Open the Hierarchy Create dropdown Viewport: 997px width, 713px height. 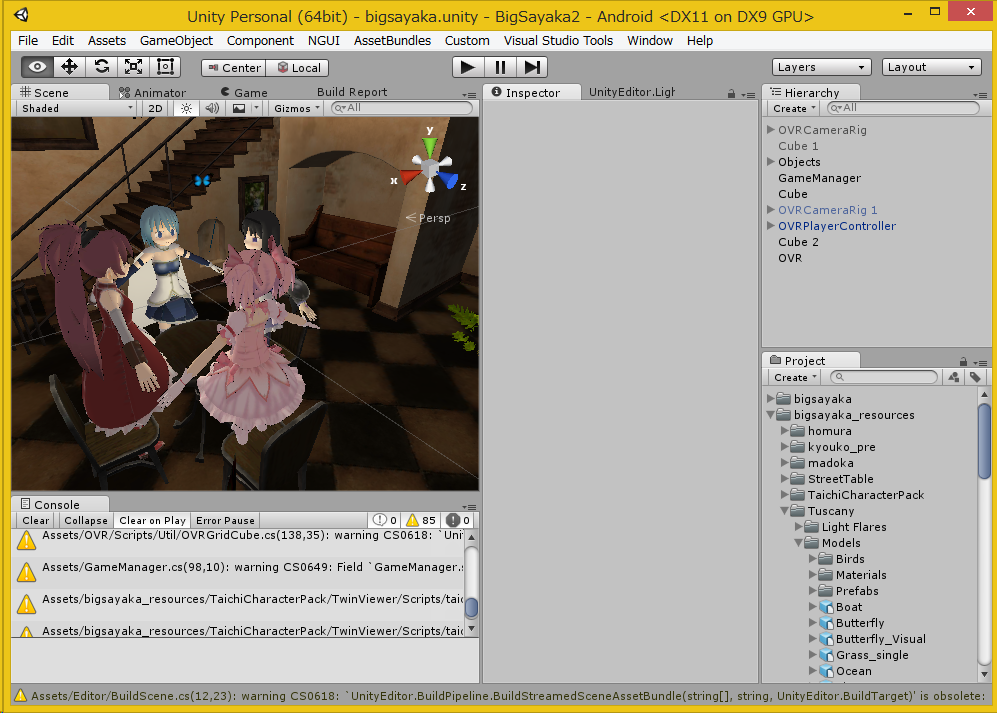pos(794,108)
